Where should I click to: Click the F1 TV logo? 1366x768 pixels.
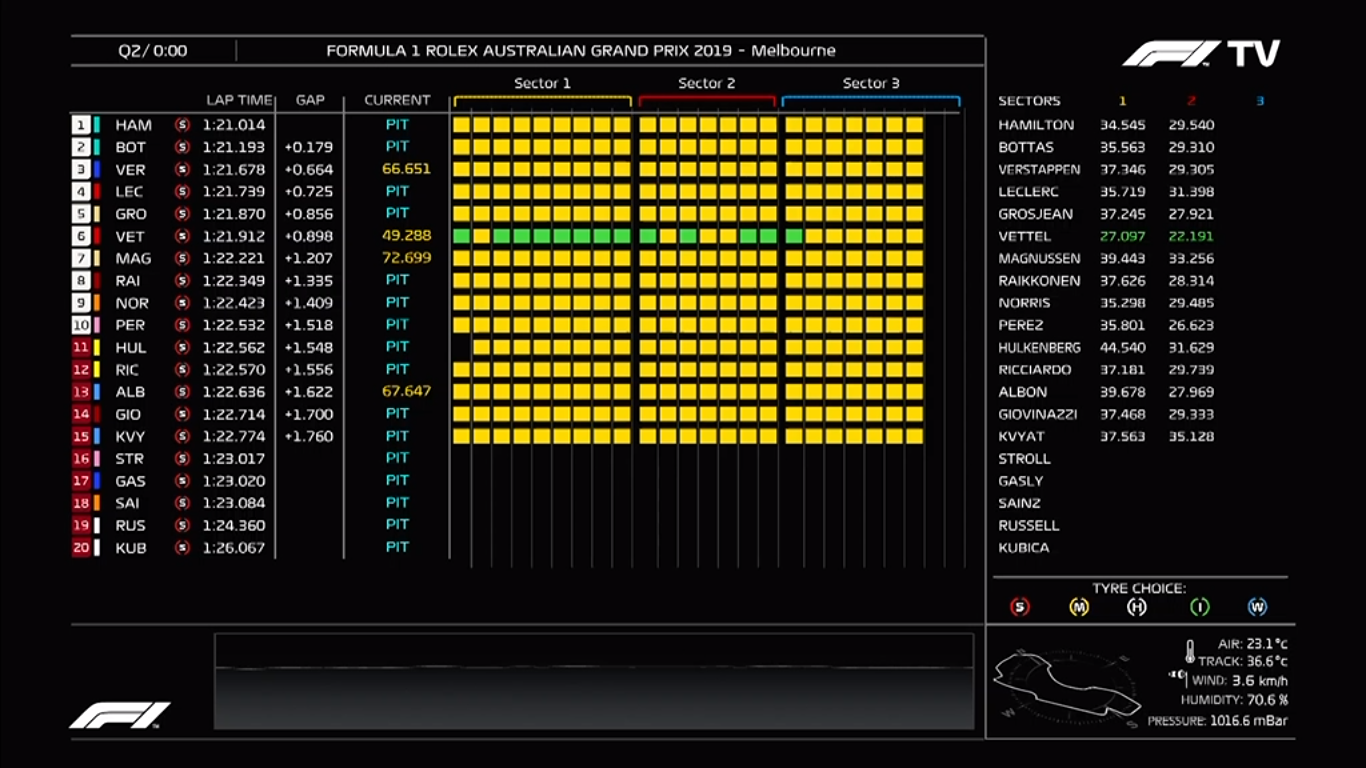(1201, 53)
